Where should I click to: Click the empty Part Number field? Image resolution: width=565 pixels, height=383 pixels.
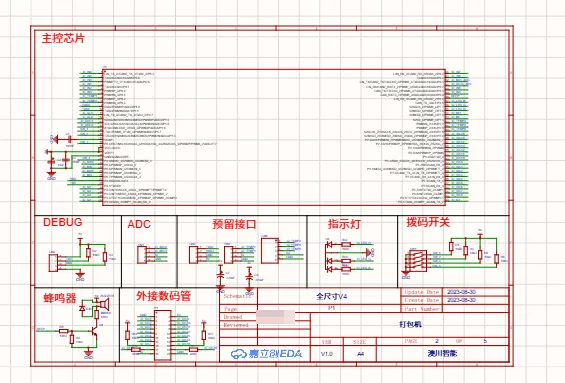click(475, 309)
